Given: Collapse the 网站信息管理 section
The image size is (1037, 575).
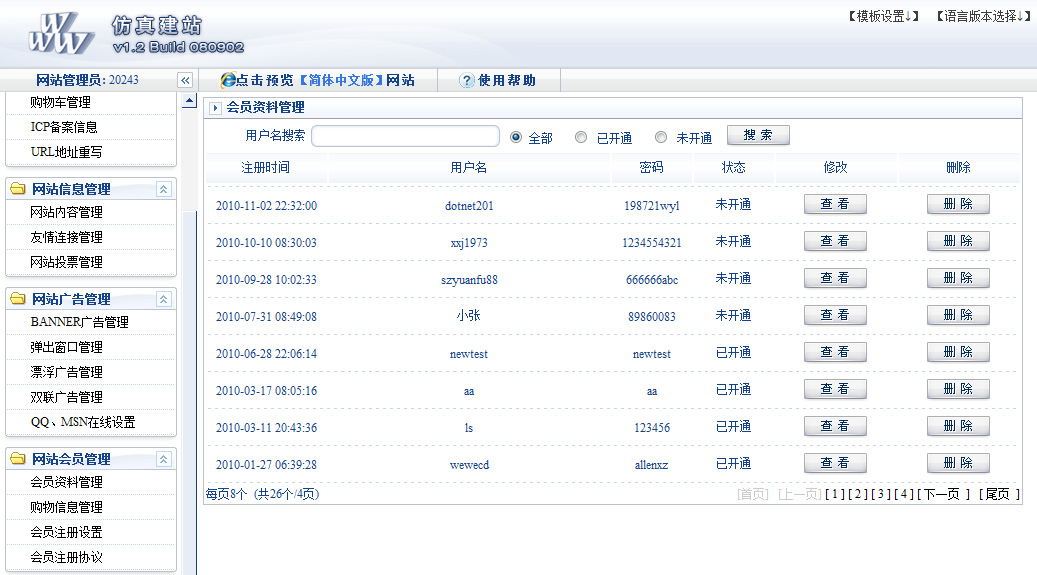Looking at the screenshot, I should click(164, 189).
